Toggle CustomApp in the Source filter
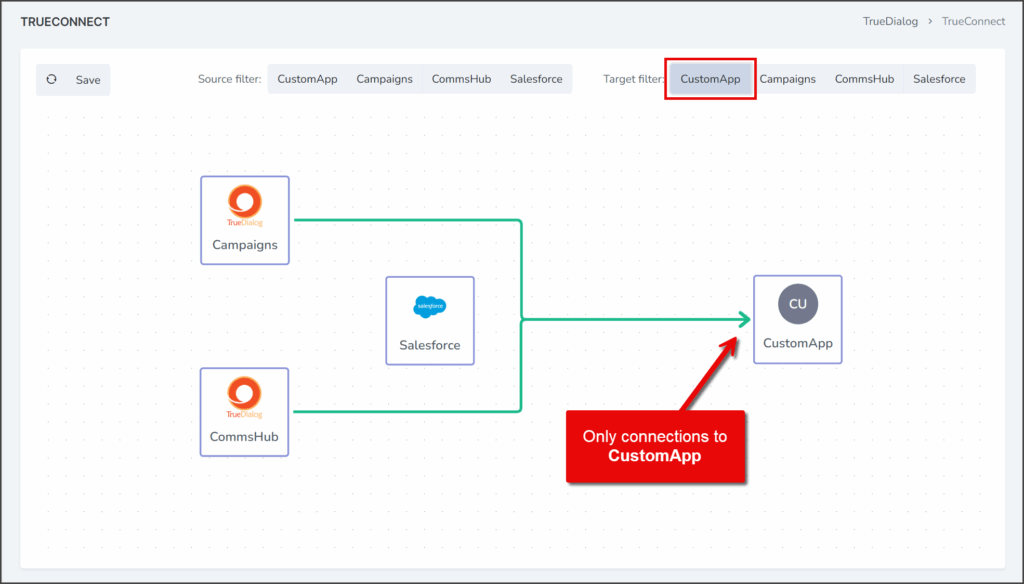 coord(307,79)
